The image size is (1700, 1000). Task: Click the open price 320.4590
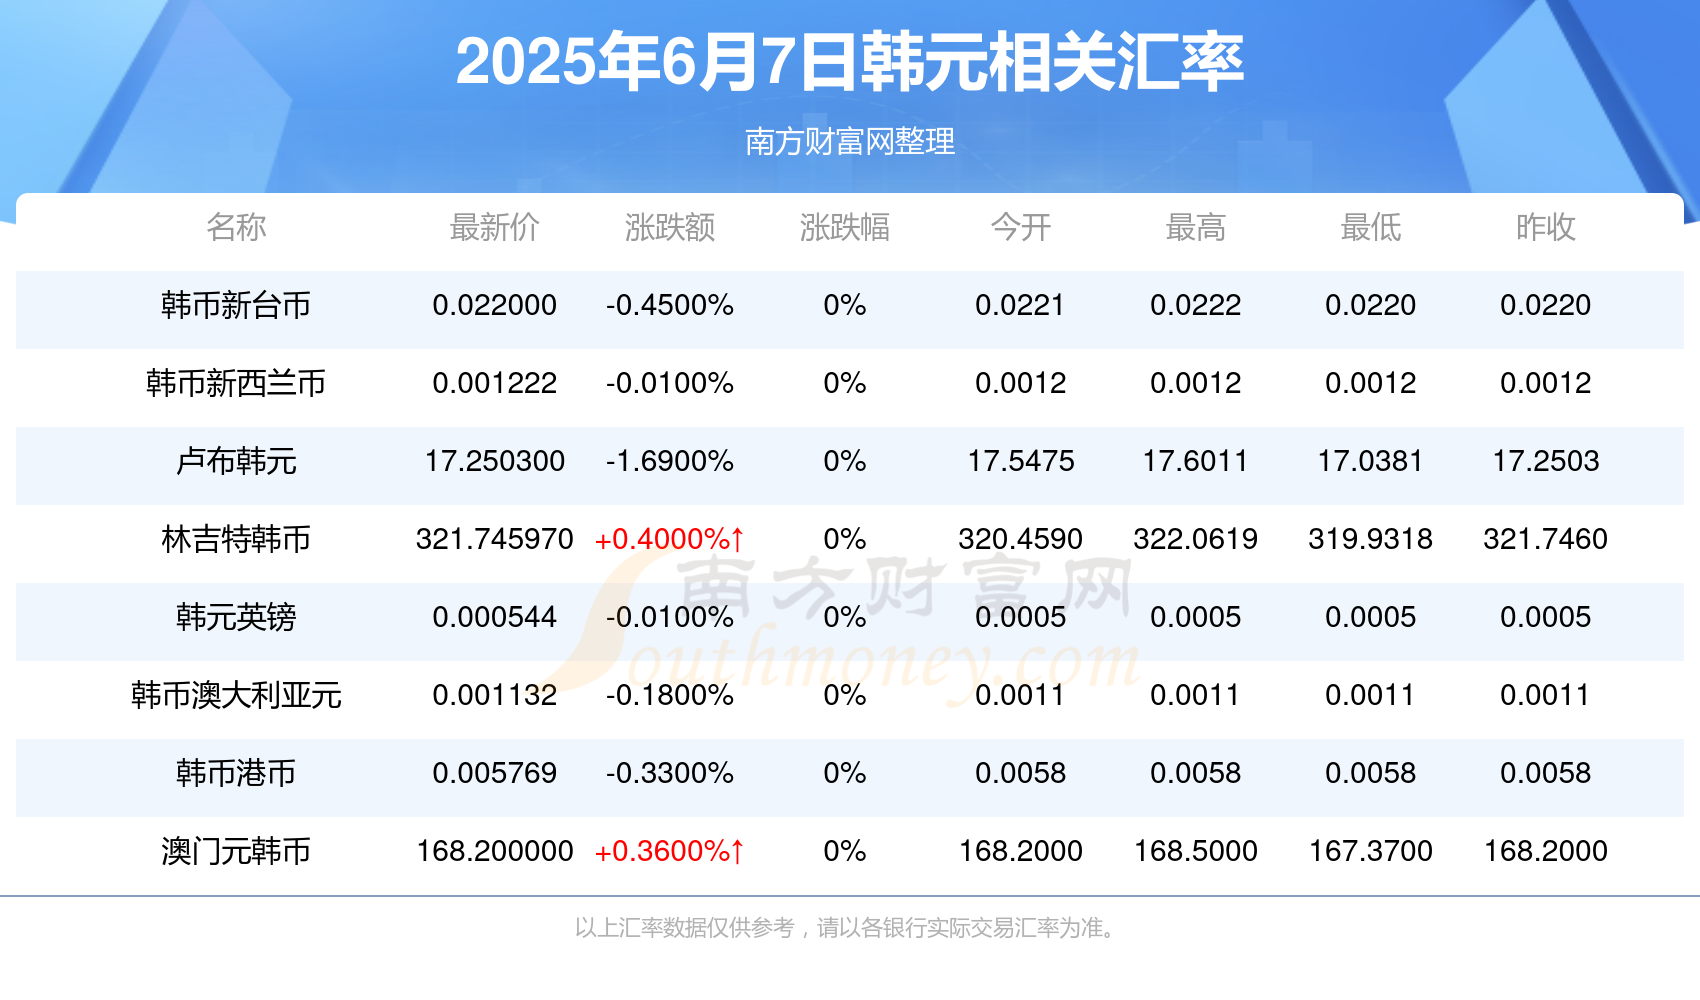[1020, 539]
